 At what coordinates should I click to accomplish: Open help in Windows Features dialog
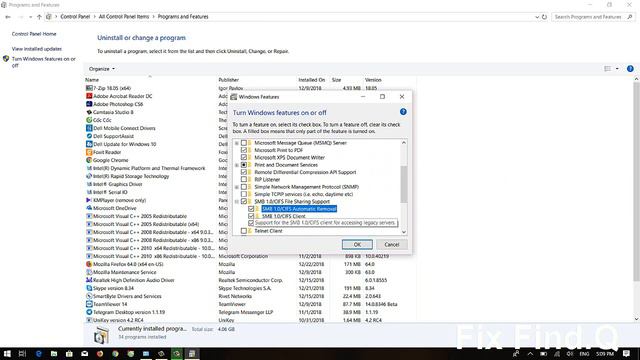403,112
